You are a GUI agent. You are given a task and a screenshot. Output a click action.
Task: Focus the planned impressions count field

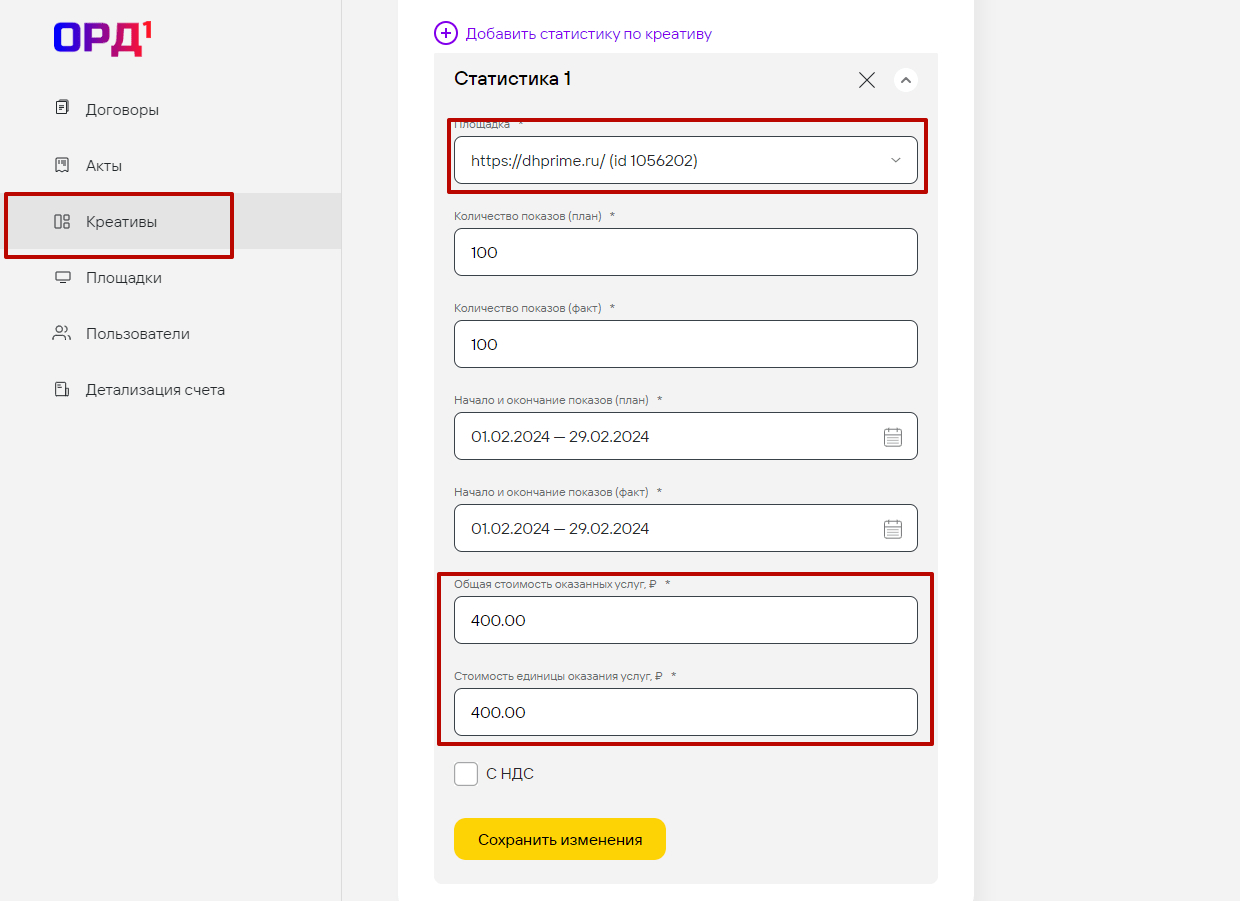686,252
